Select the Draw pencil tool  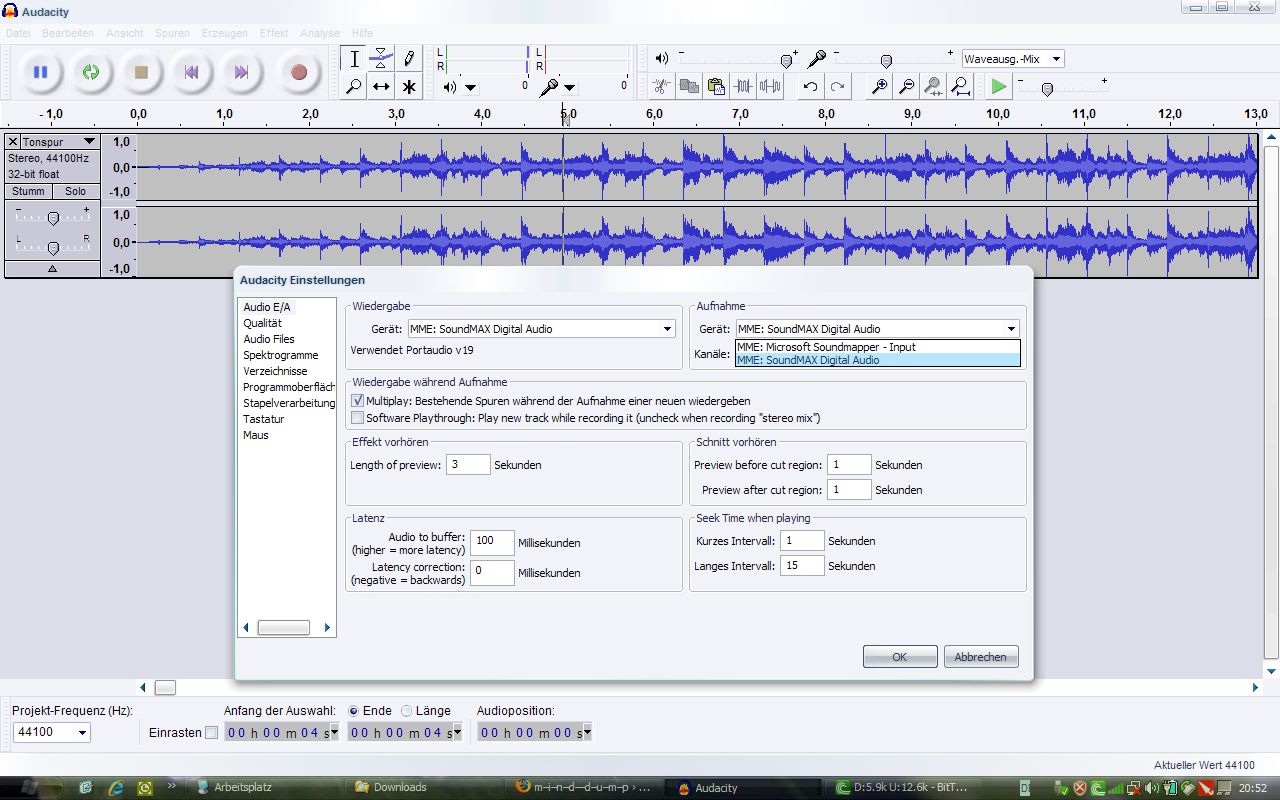click(x=409, y=59)
